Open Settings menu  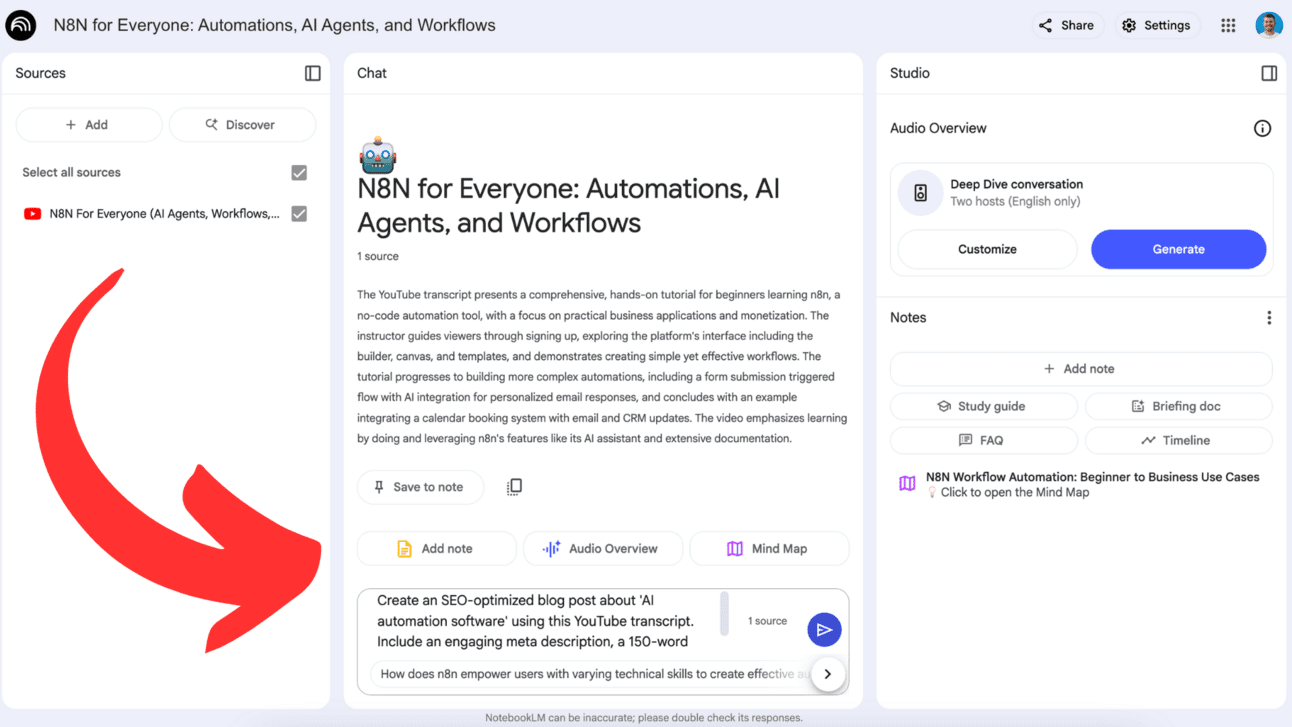pyautogui.click(x=1157, y=25)
